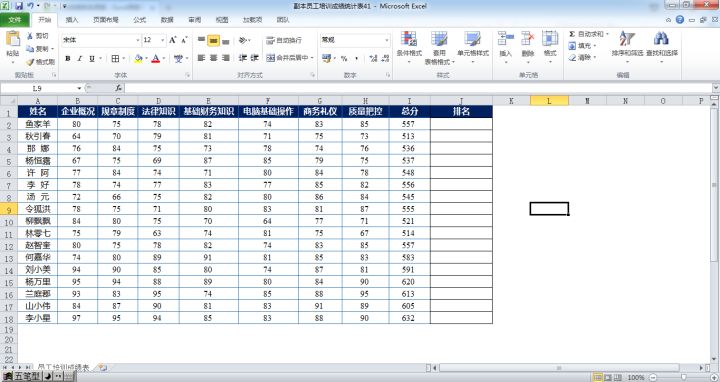The width and height of the screenshot is (720, 382).
Task: Toggle middle vertical alignment
Action: pos(213,40)
